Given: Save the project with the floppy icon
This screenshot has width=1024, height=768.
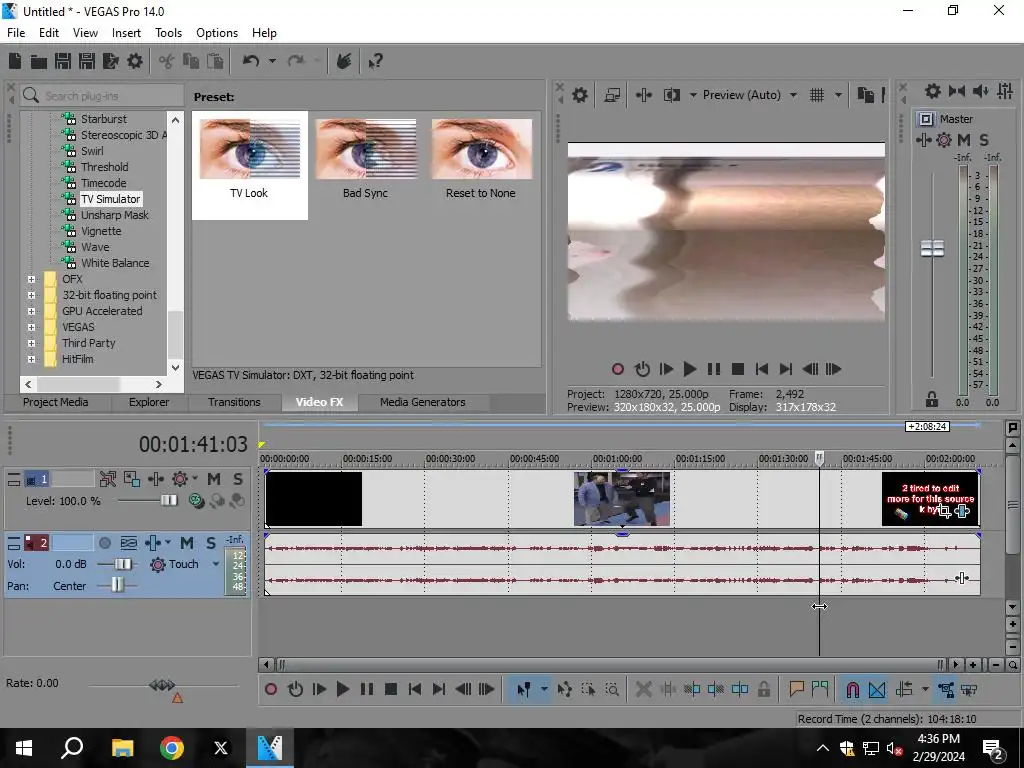Looking at the screenshot, I should (63, 61).
